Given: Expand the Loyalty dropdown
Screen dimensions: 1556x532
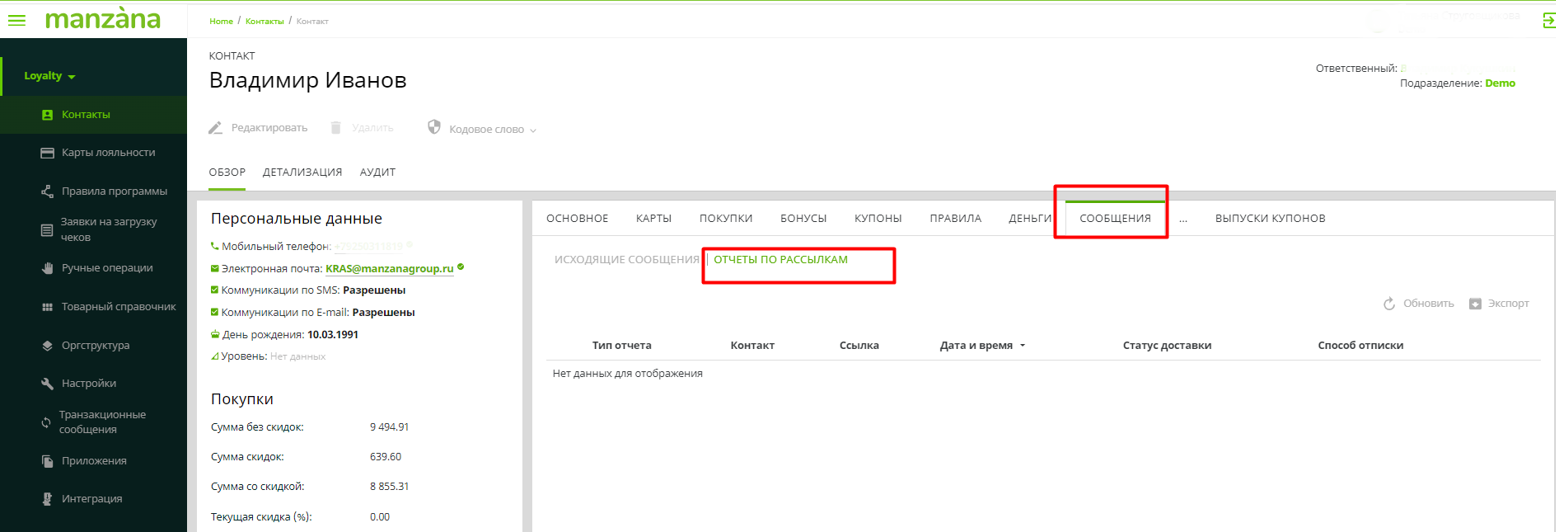Looking at the screenshot, I should pos(50,76).
